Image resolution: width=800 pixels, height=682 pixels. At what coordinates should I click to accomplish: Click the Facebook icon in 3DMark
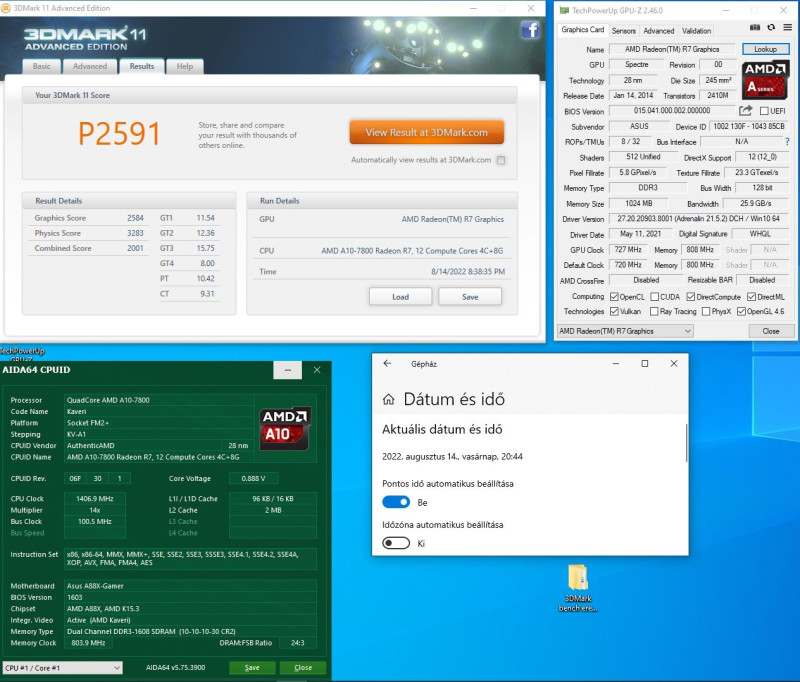point(530,31)
